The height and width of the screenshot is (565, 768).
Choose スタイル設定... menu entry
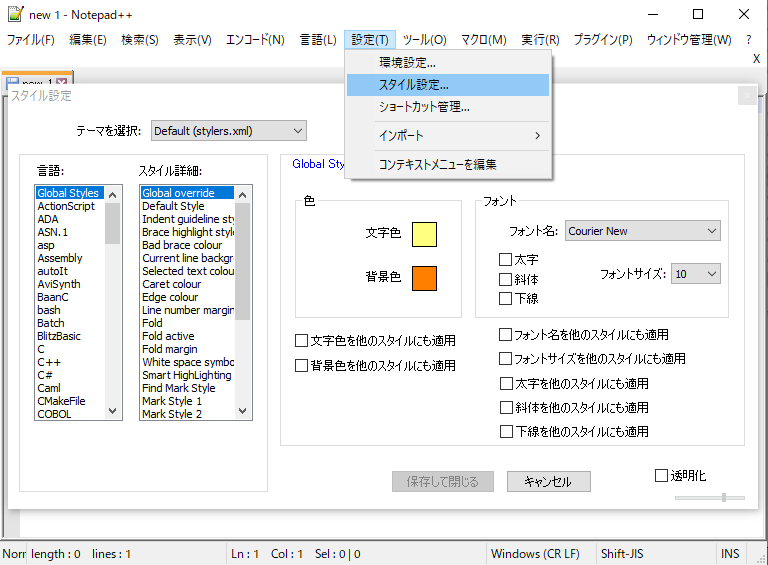448,85
